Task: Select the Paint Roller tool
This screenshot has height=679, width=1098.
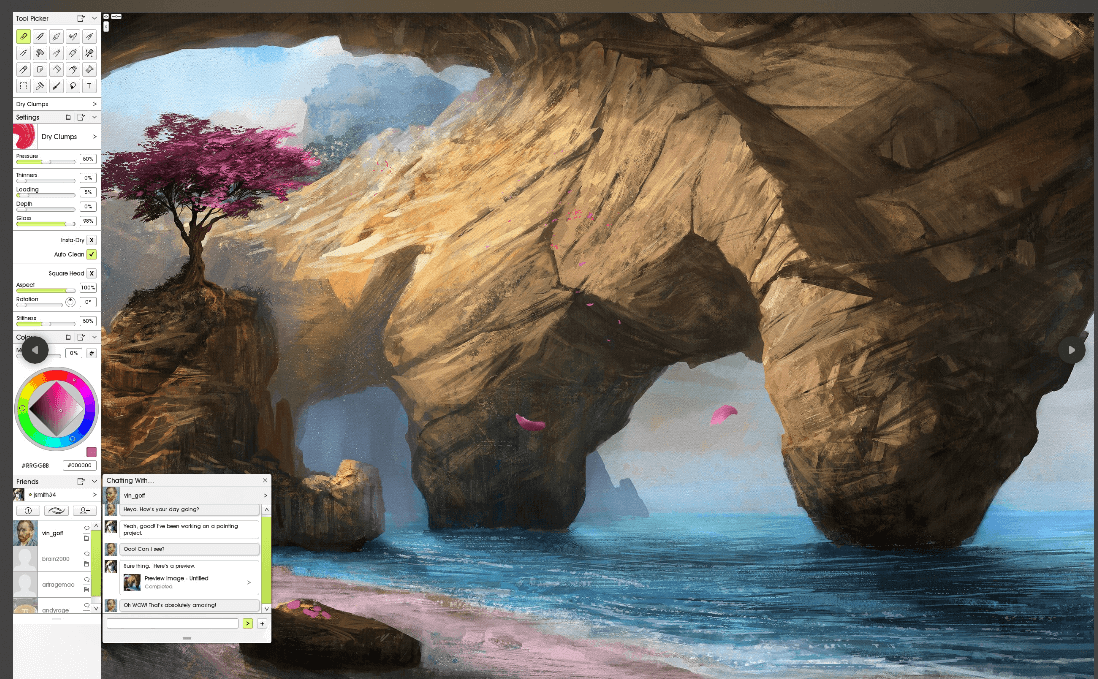Action: [x=40, y=86]
